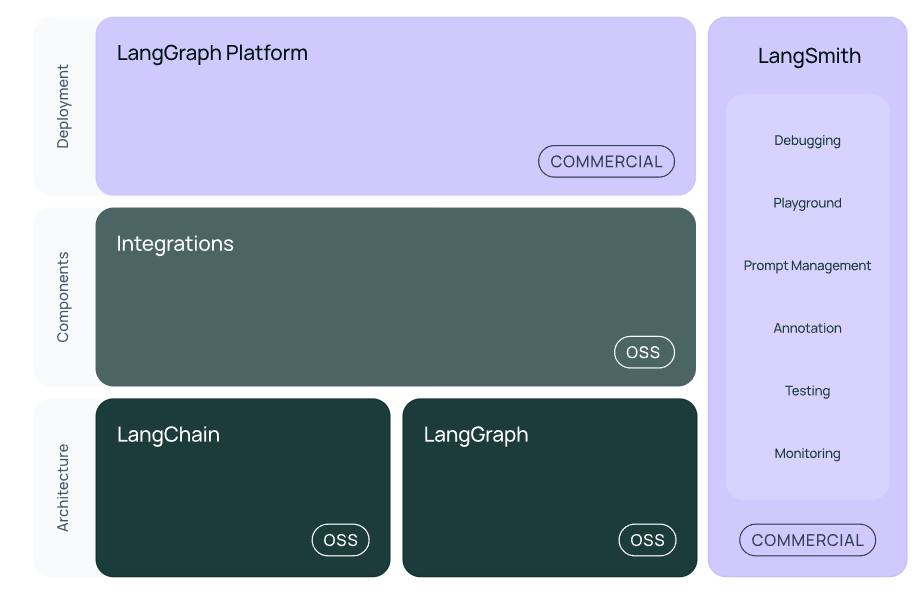Click the OSS badge in Integrations block
The image size is (919, 594).
point(643,352)
